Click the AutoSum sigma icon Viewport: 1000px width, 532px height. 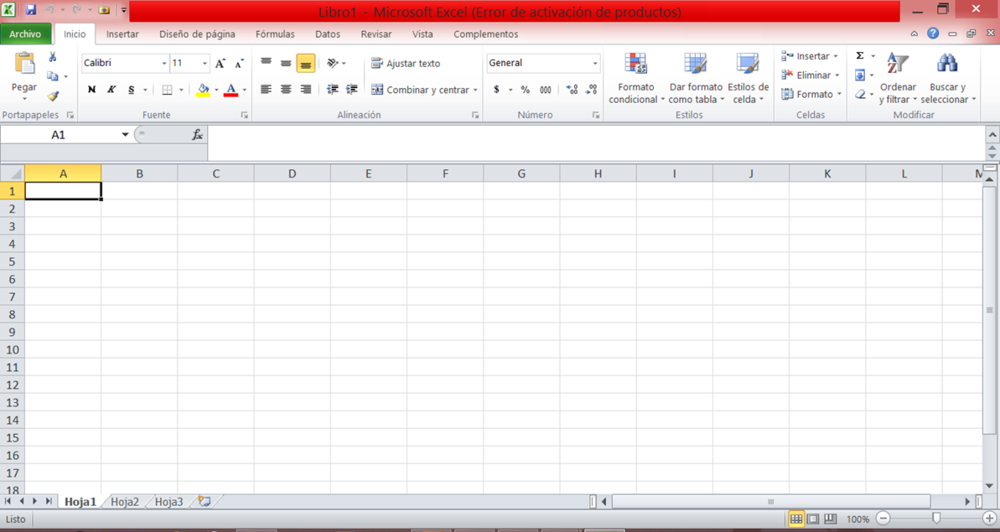(x=859, y=56)
